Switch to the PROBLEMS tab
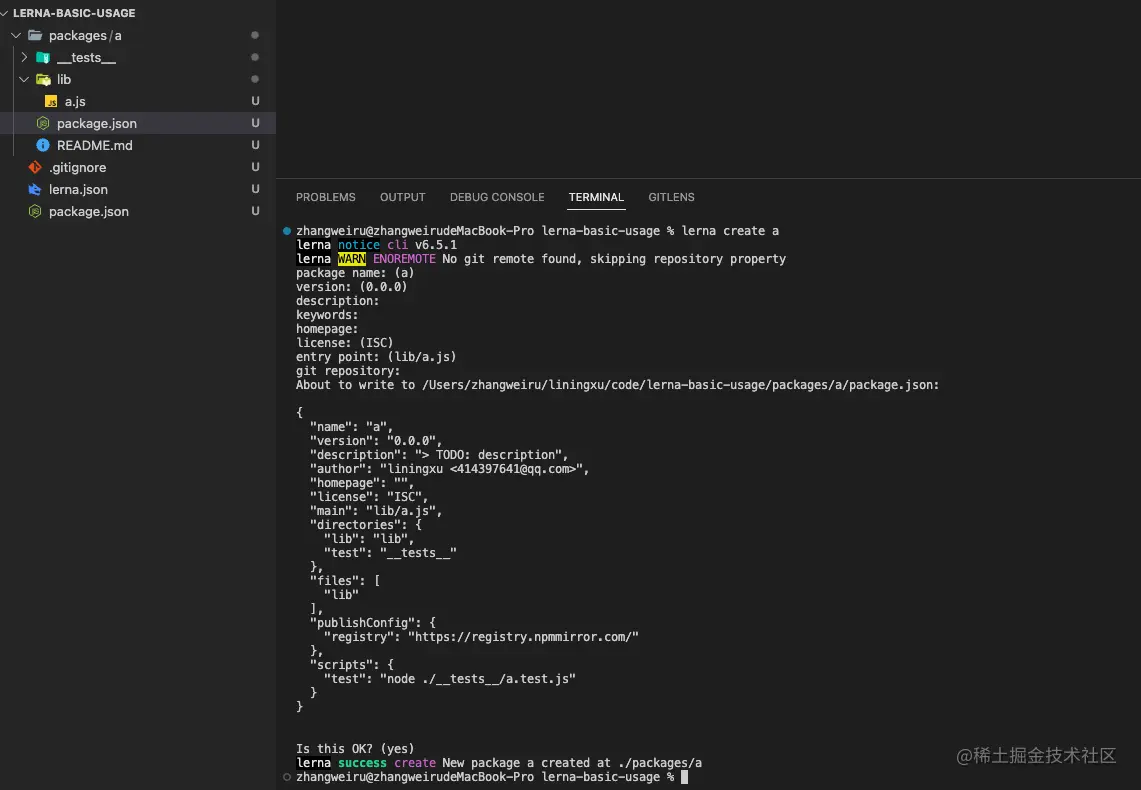The width and height of the screenshot is (1141, 790). click(x=325, y=197)
